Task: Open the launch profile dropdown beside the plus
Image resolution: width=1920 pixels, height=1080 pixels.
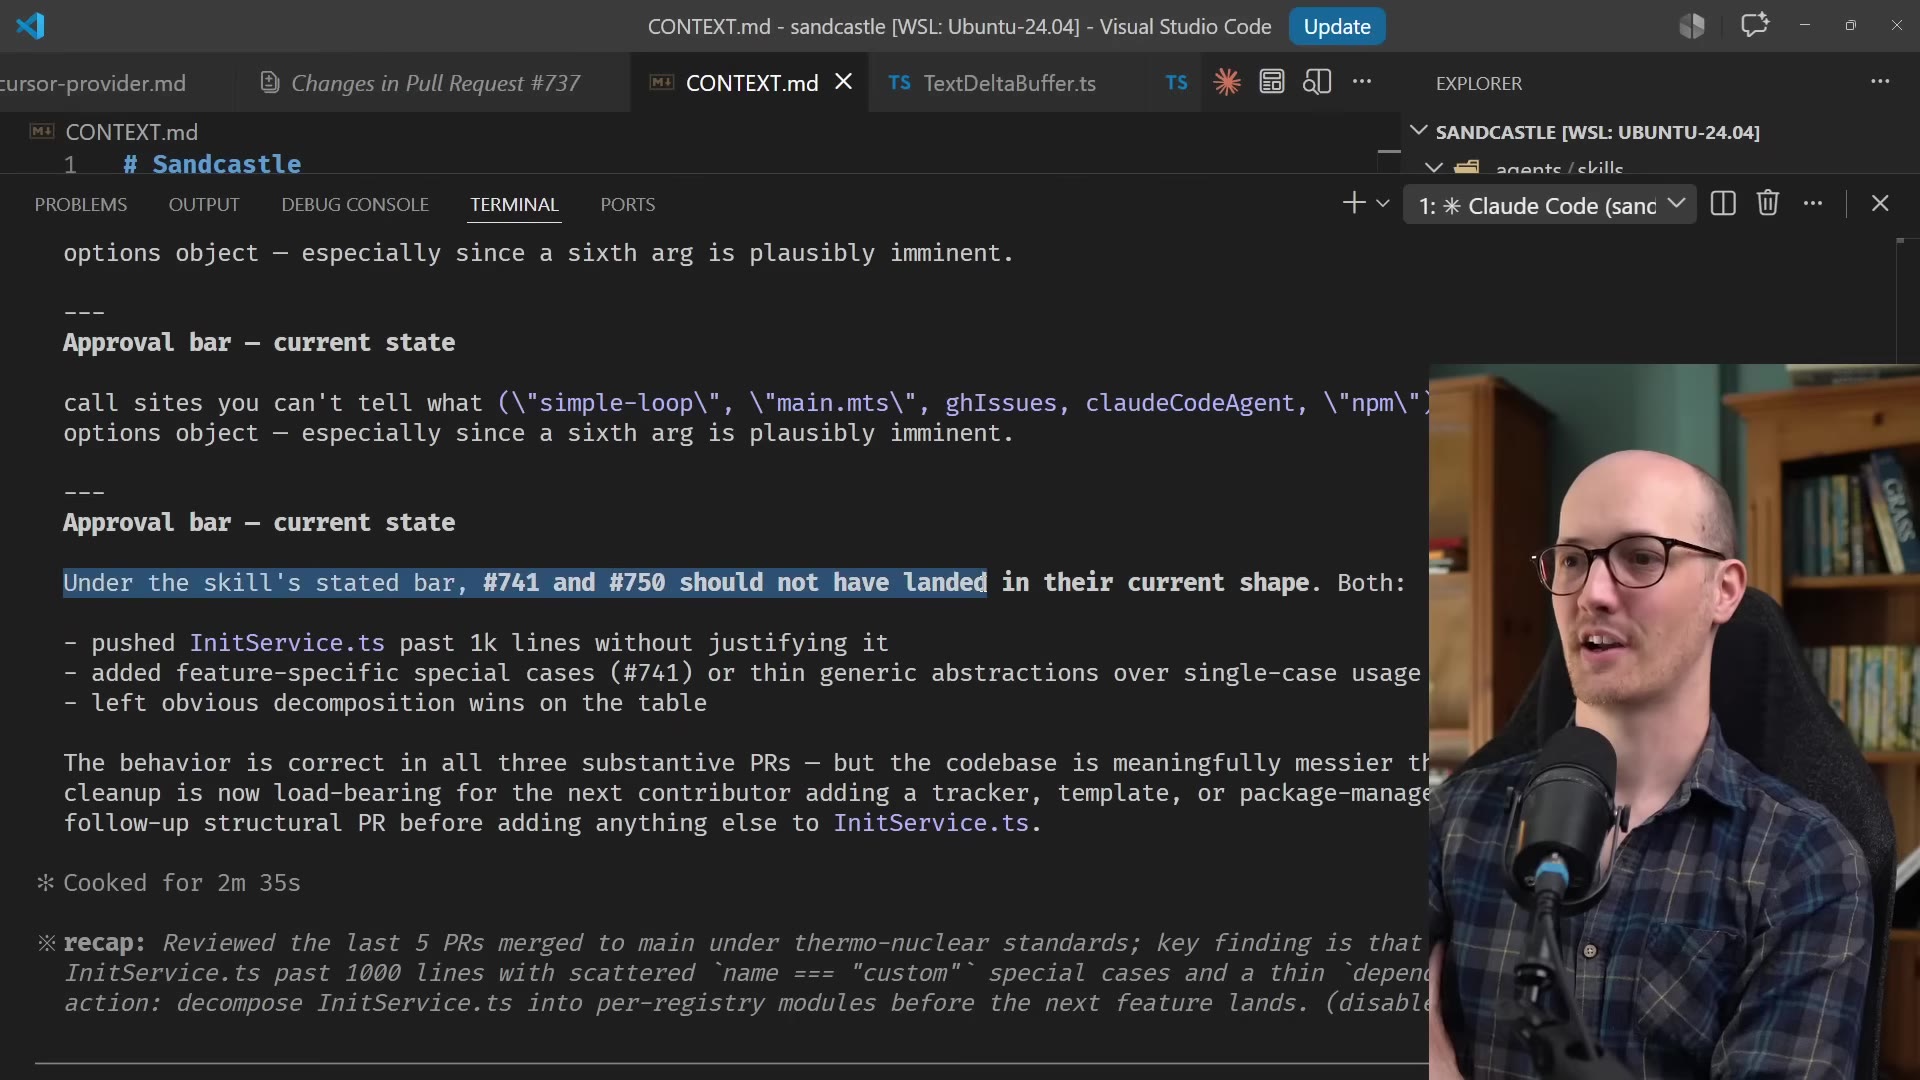Action: pyautogui.click(x=1383, y=203)
